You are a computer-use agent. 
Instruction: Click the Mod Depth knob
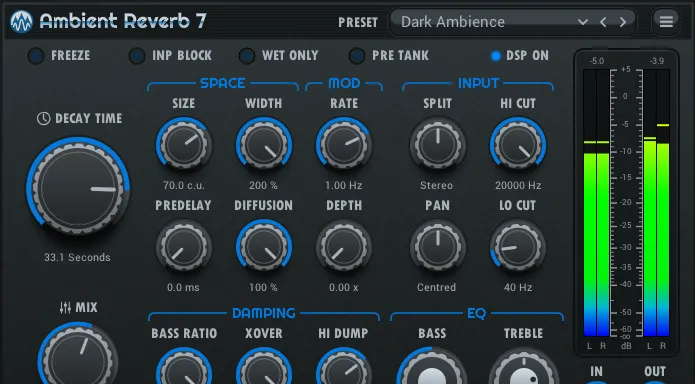coord(344,247)
